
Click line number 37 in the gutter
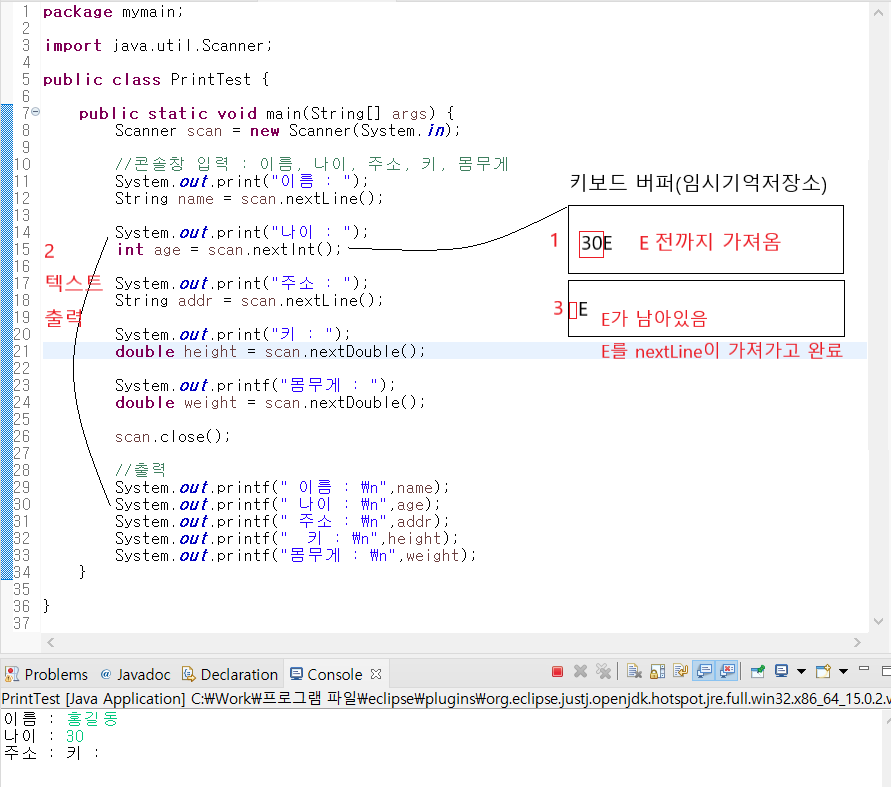tap(22, 623)
